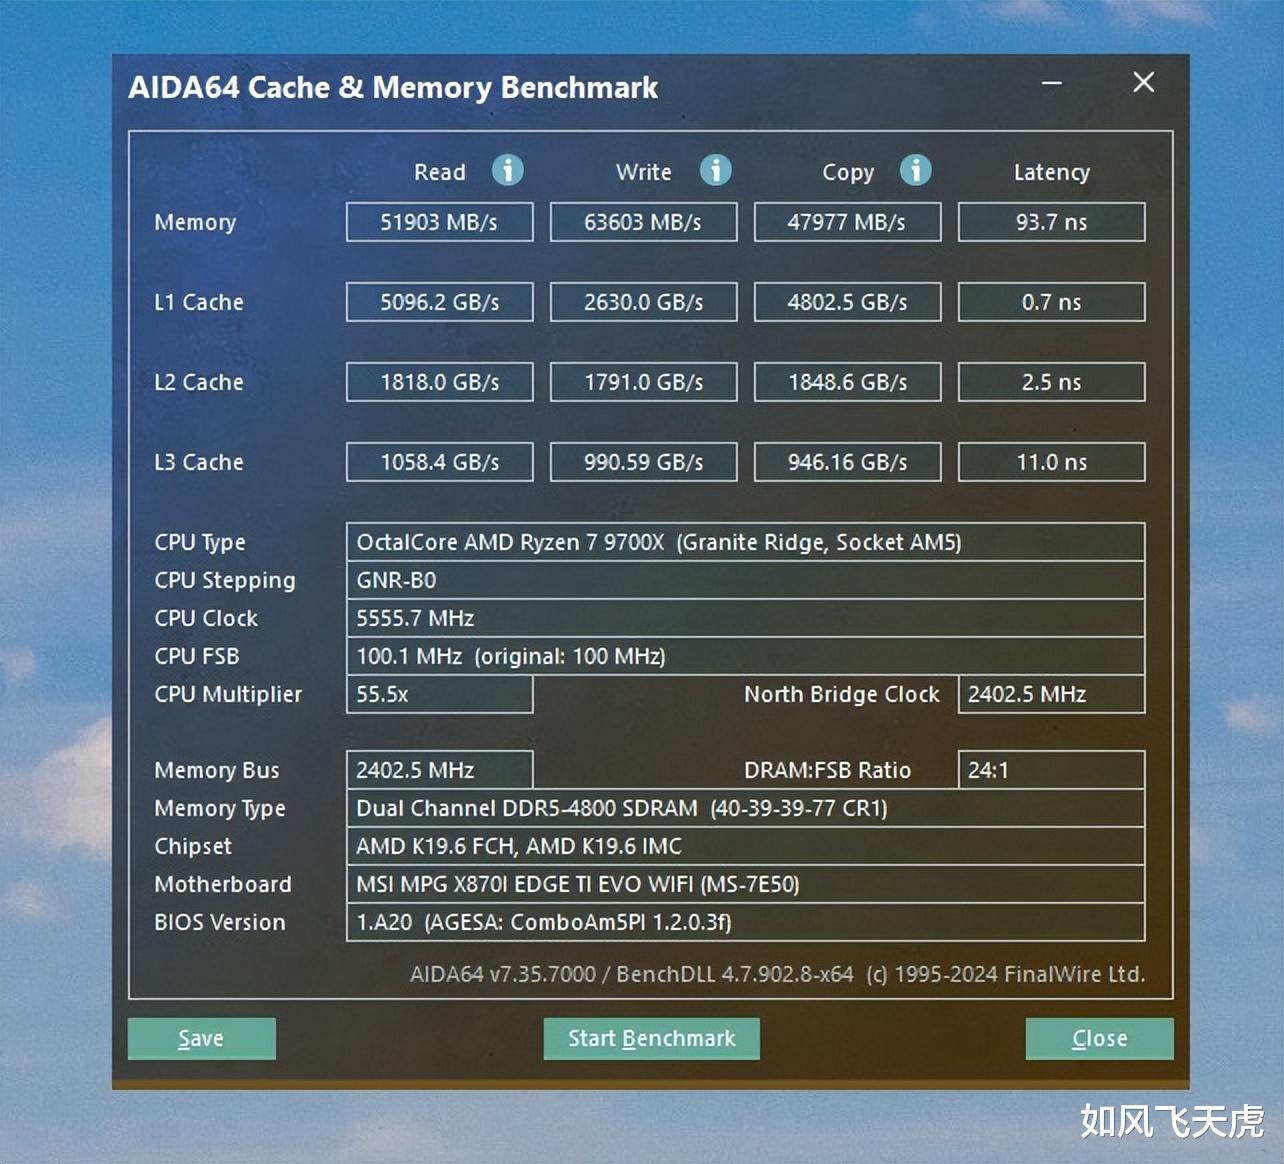Select L2 Cache Read value 1818.0 GB/s
The width and height of the screenshot is (1284, 1164).
[440, 382]
